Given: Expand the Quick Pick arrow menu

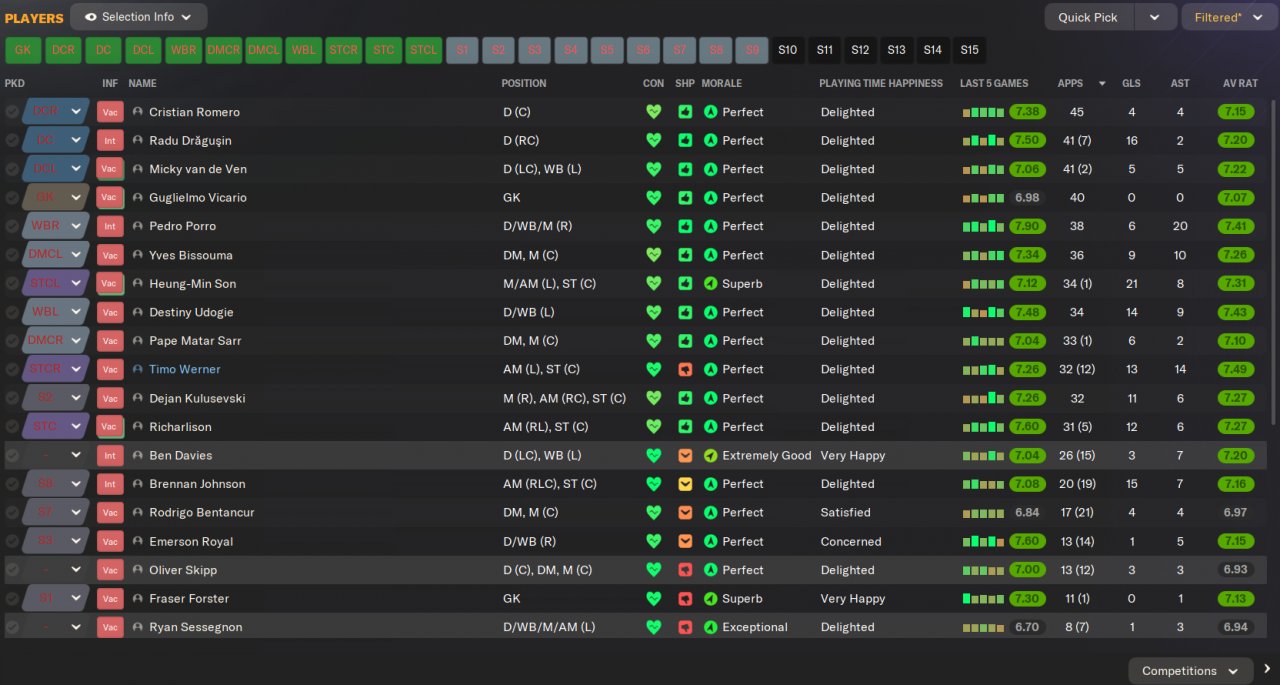Looking at the screenshot, I should click(x=1155, y=17).
